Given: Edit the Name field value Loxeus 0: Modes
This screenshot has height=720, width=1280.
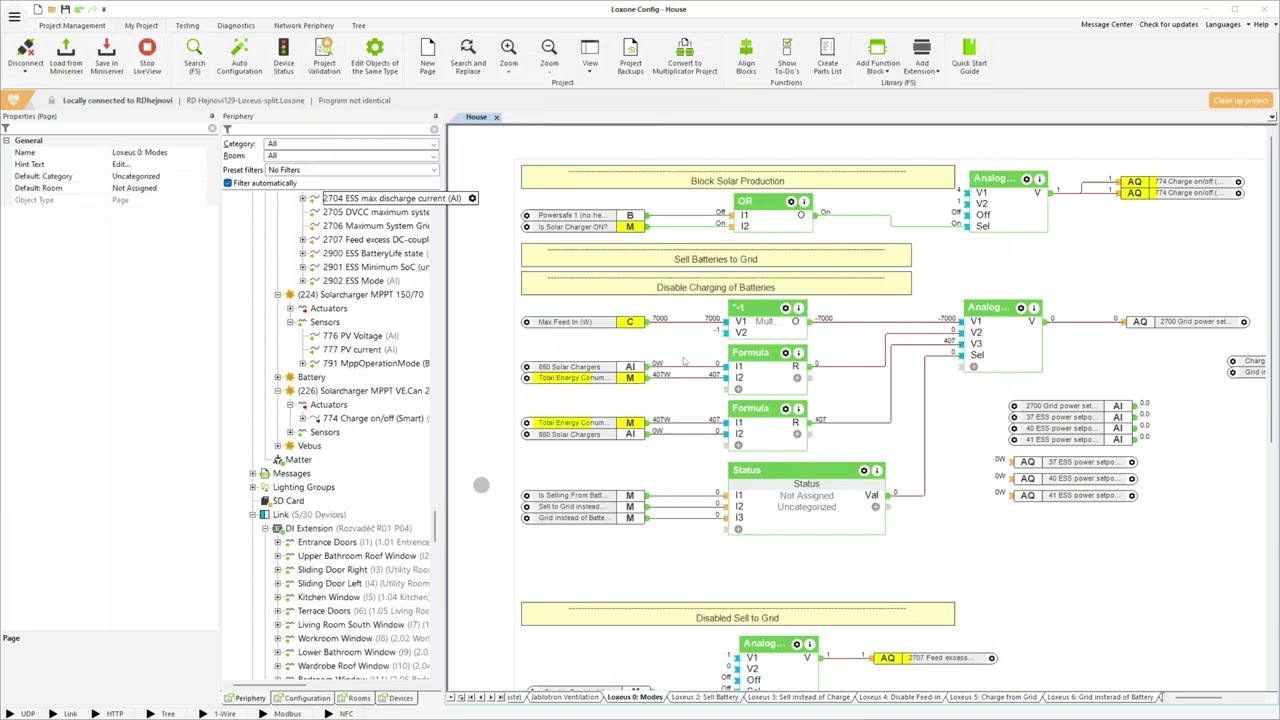Looking at the screenshot, I should pyautogui.click(x=160, y=153).
